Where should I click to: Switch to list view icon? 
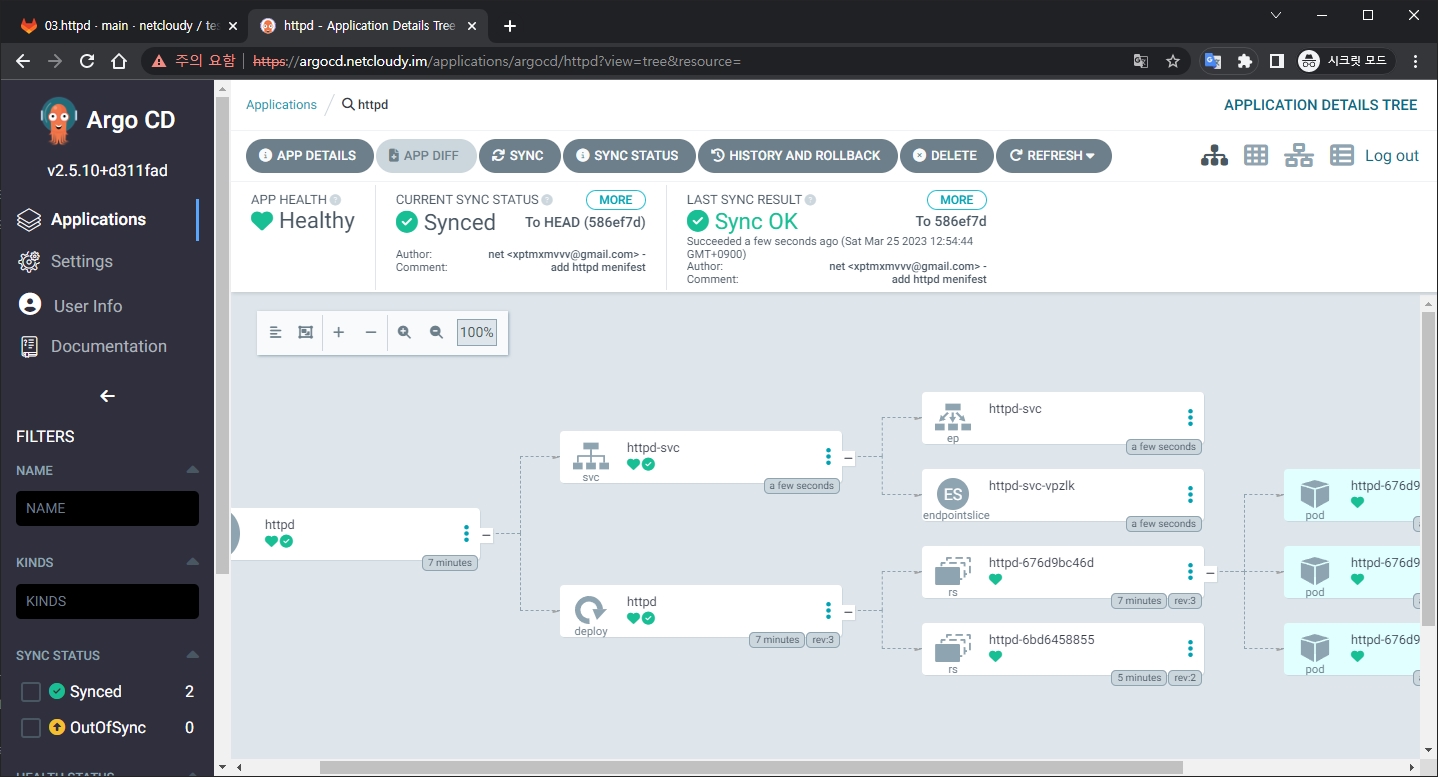click(x=1341, y=155)
